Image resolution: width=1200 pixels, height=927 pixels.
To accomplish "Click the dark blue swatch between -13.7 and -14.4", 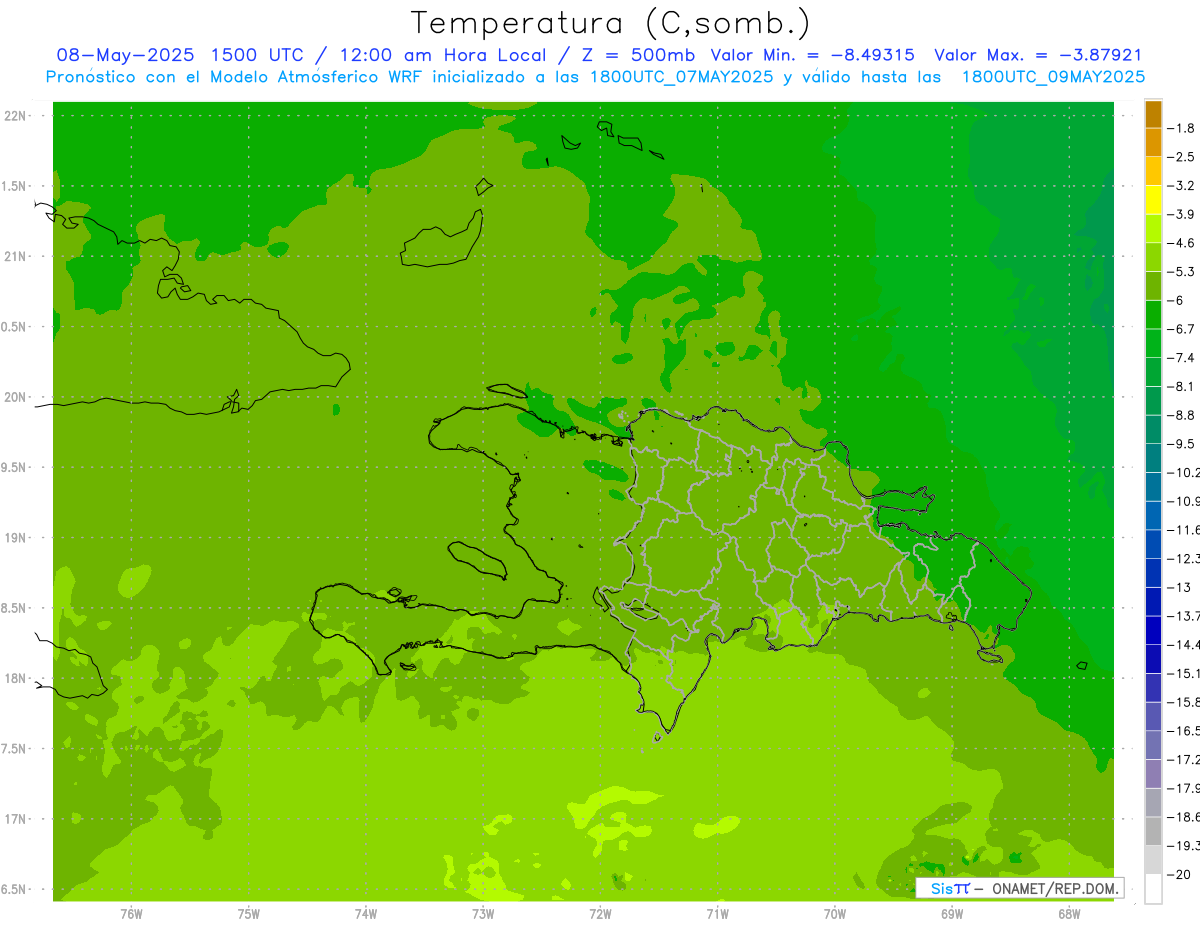I will [1153, 630].
